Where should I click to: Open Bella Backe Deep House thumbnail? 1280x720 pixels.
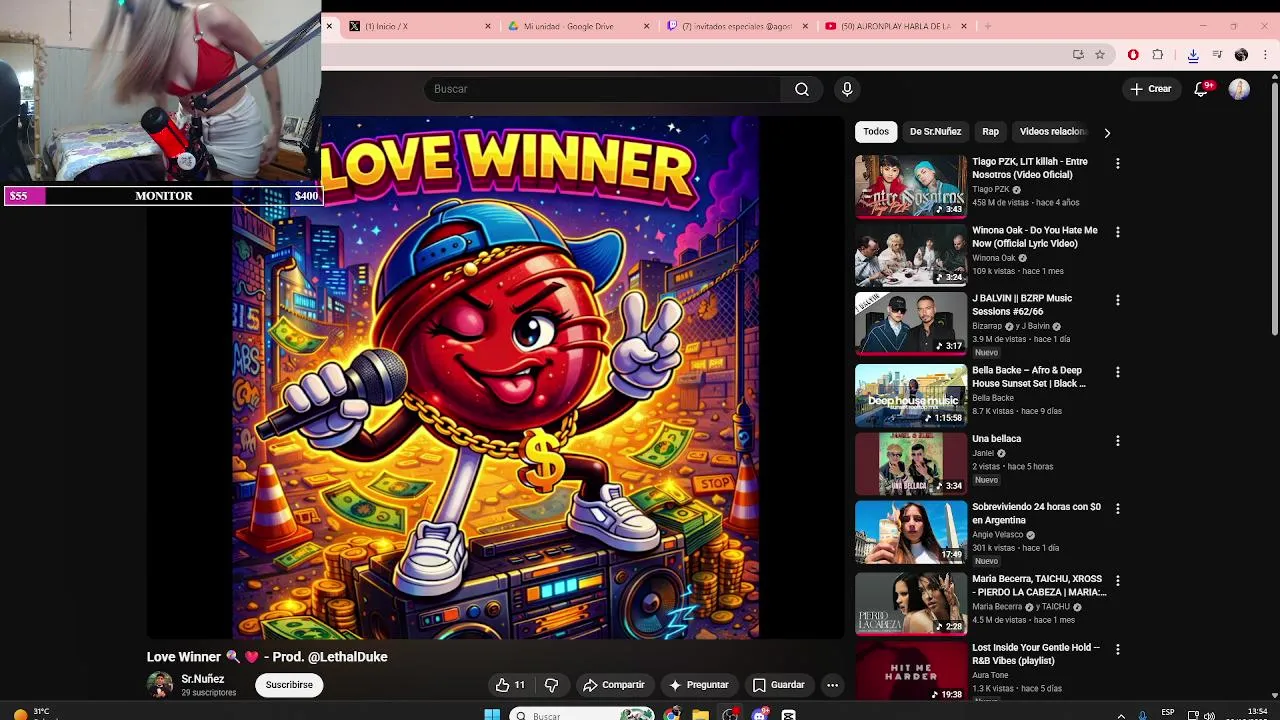(911, 395)
